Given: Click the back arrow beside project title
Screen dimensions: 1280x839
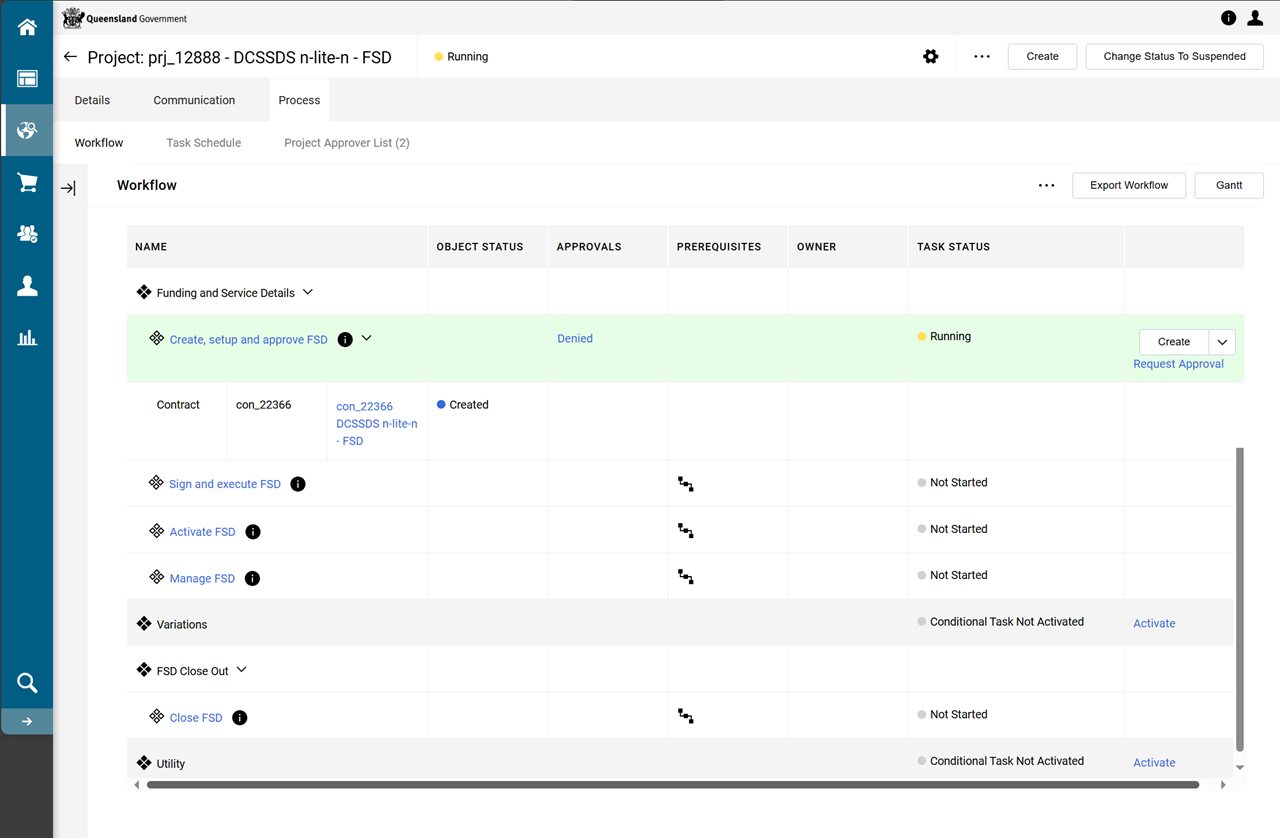Looking at the screenshot, I should [70, 57].
